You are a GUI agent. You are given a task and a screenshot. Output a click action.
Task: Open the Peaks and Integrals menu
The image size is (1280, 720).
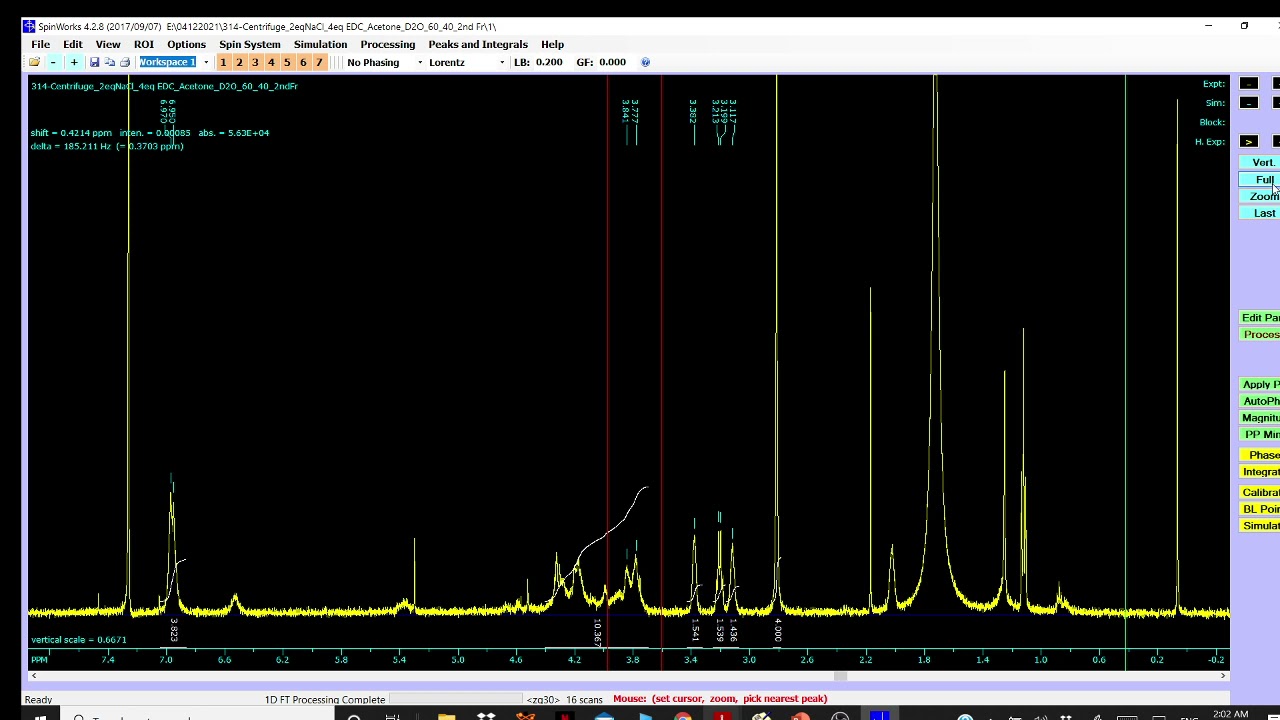pyautogui.click(x=478, y=44)
